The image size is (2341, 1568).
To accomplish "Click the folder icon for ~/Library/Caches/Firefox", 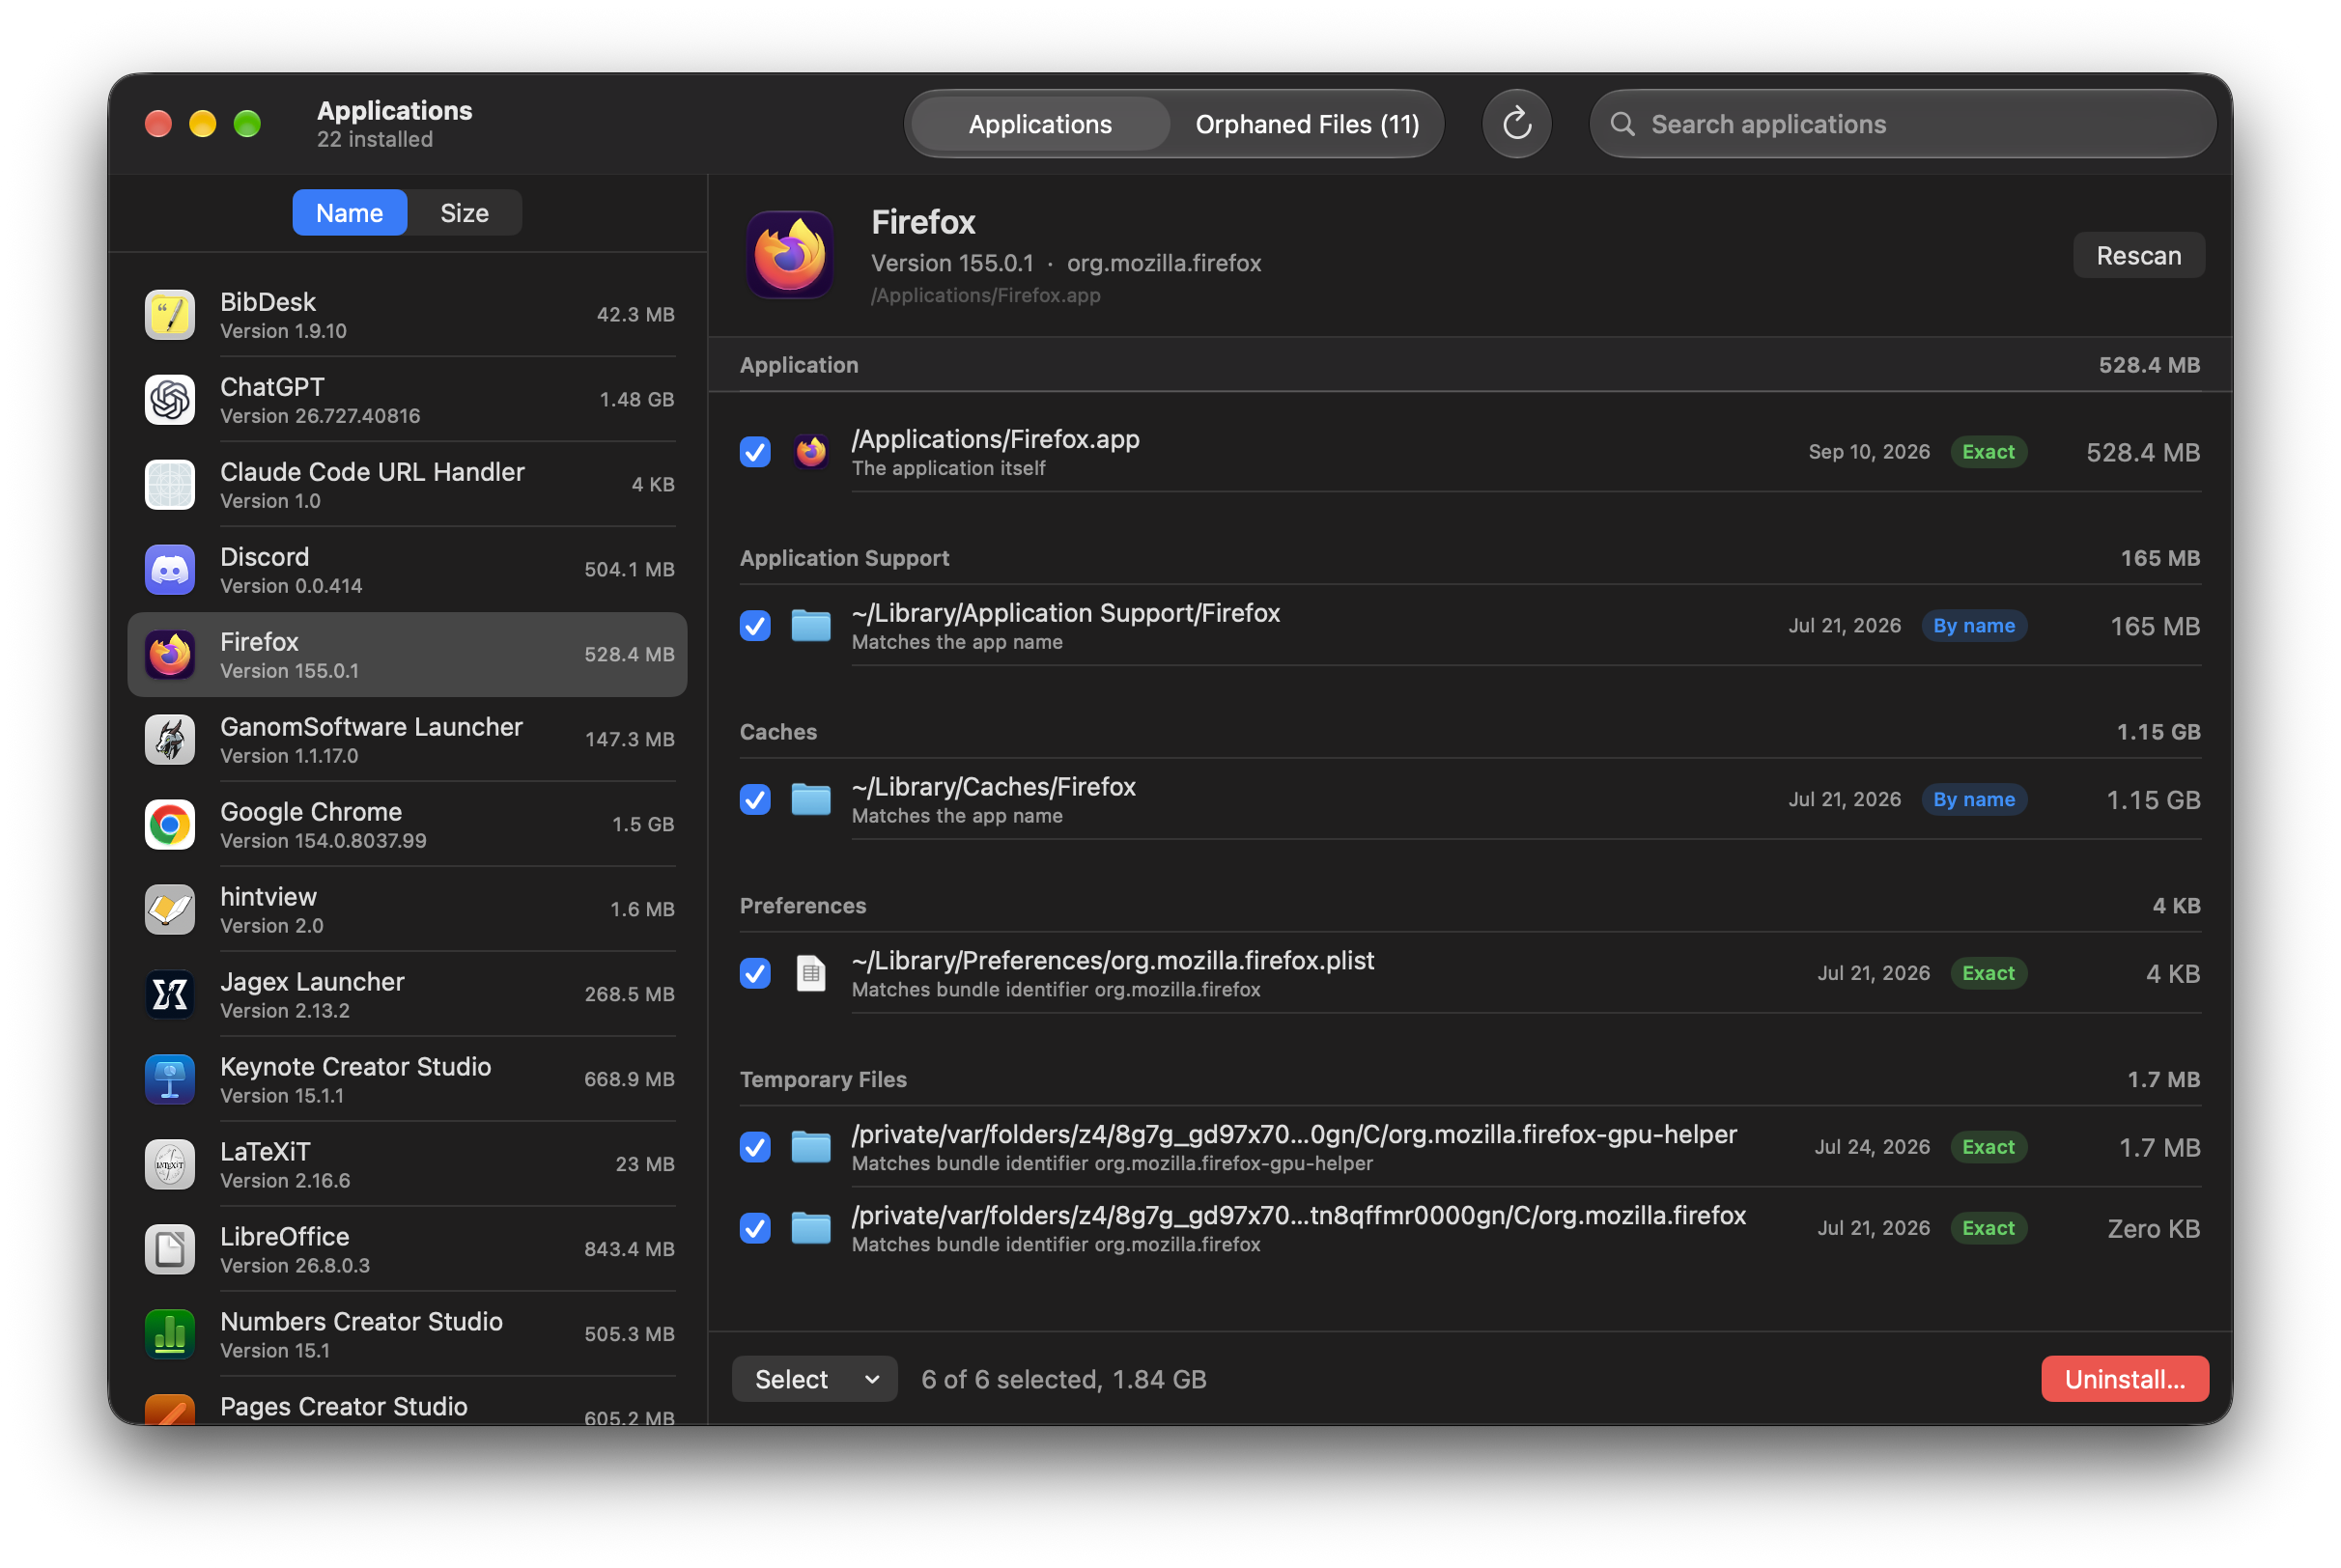I will [x=811, y=800].
